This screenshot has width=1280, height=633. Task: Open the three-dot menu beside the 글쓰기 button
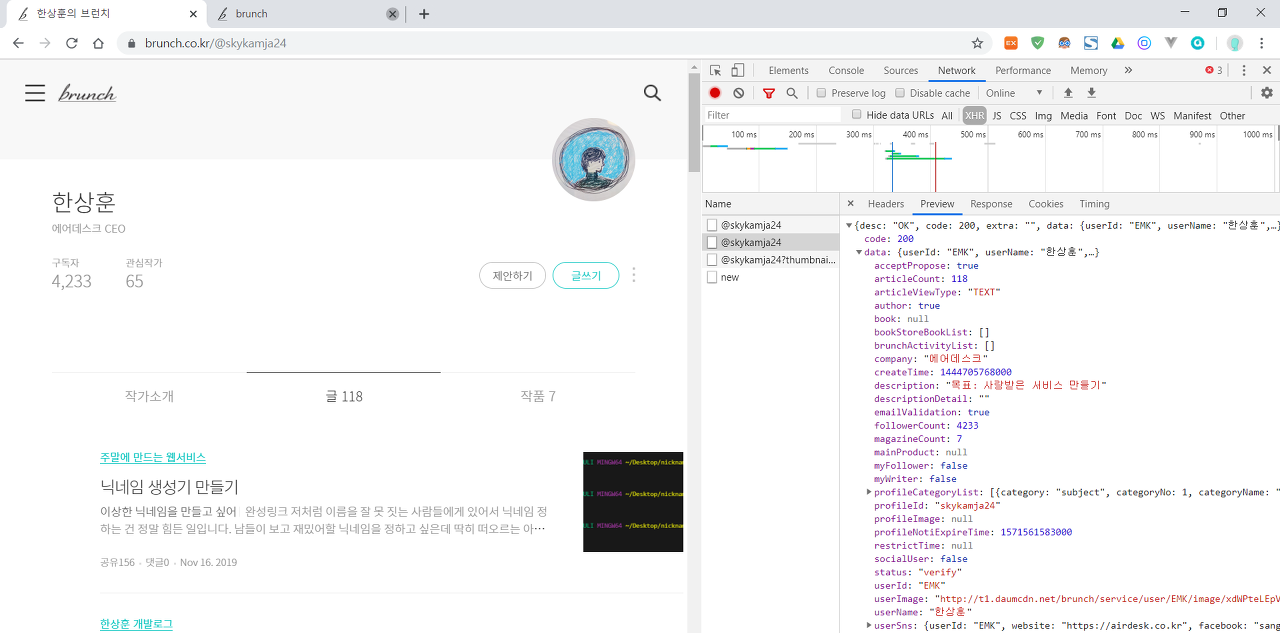(633, 275)
